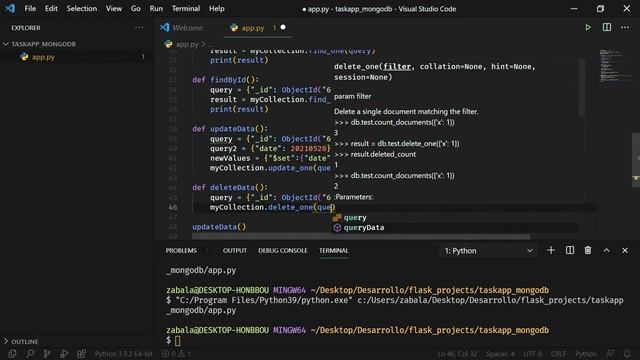Open the Run menu
640x360 pixels.
point(156,8)
